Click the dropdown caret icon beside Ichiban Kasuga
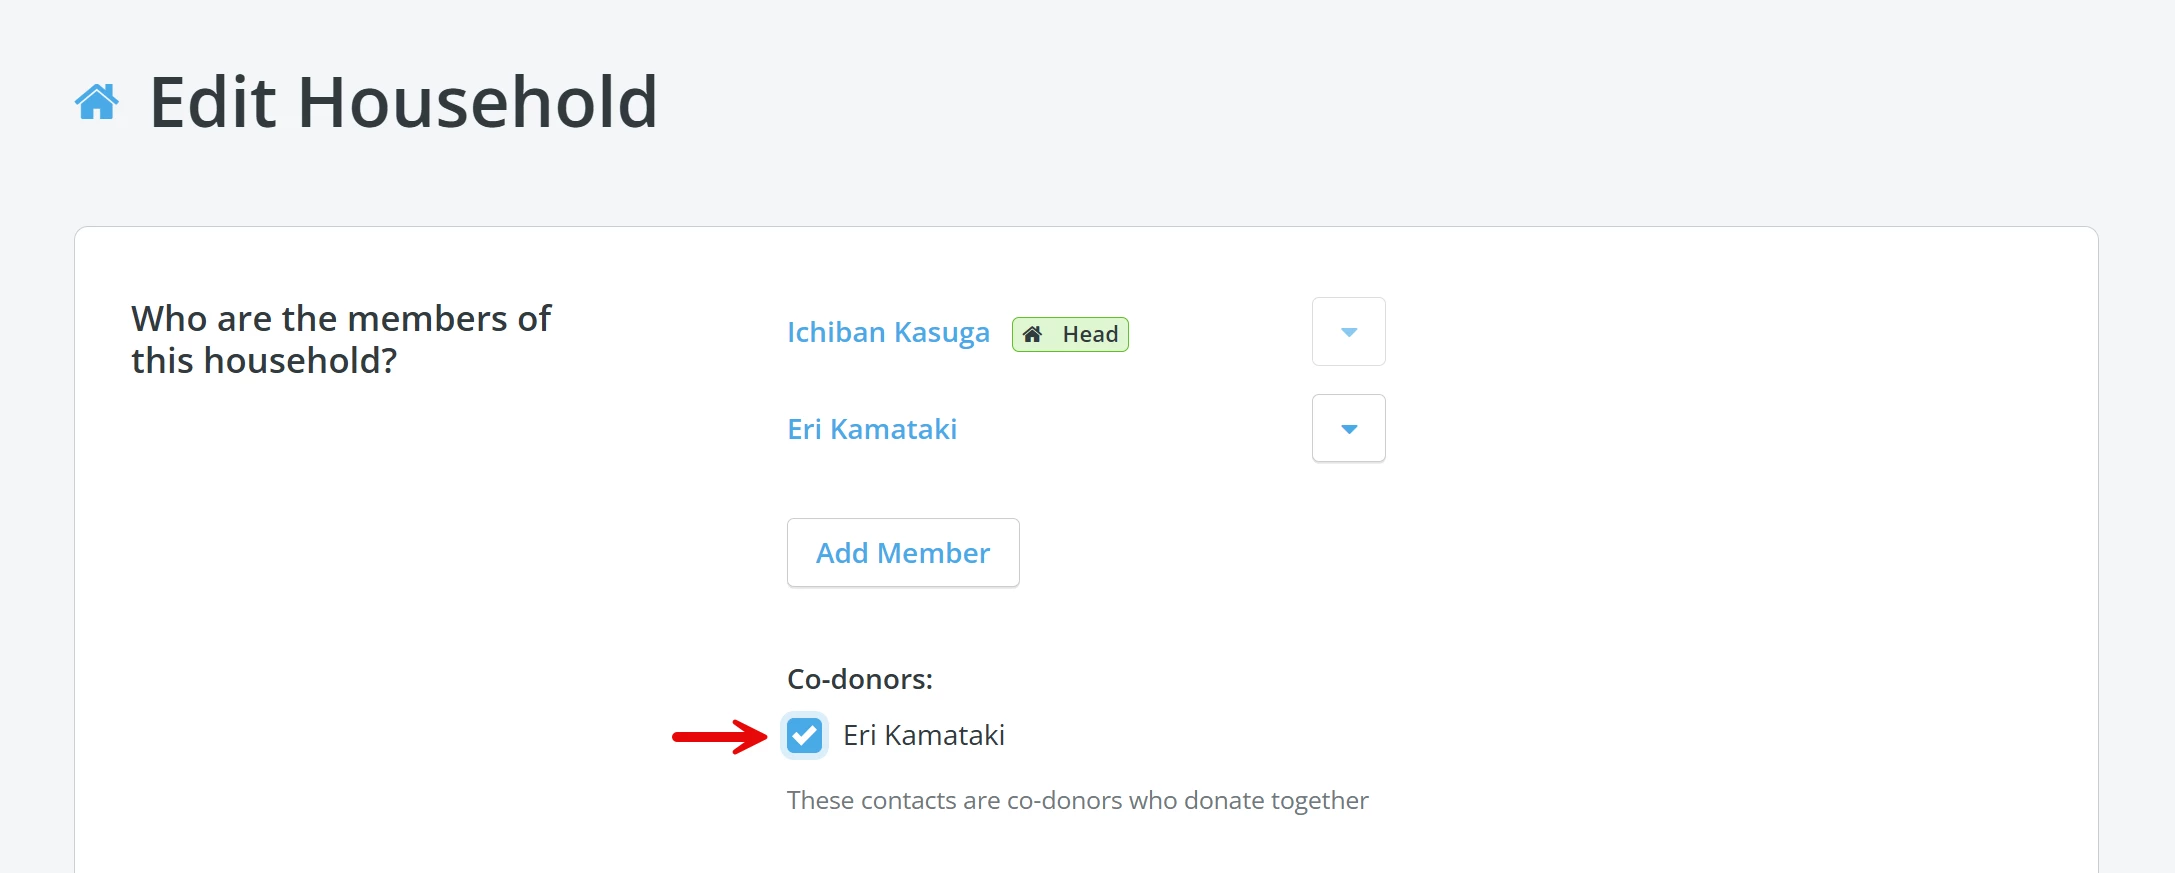The width and height of the screenshot is (2175, 873). [x=1348, y=331]
